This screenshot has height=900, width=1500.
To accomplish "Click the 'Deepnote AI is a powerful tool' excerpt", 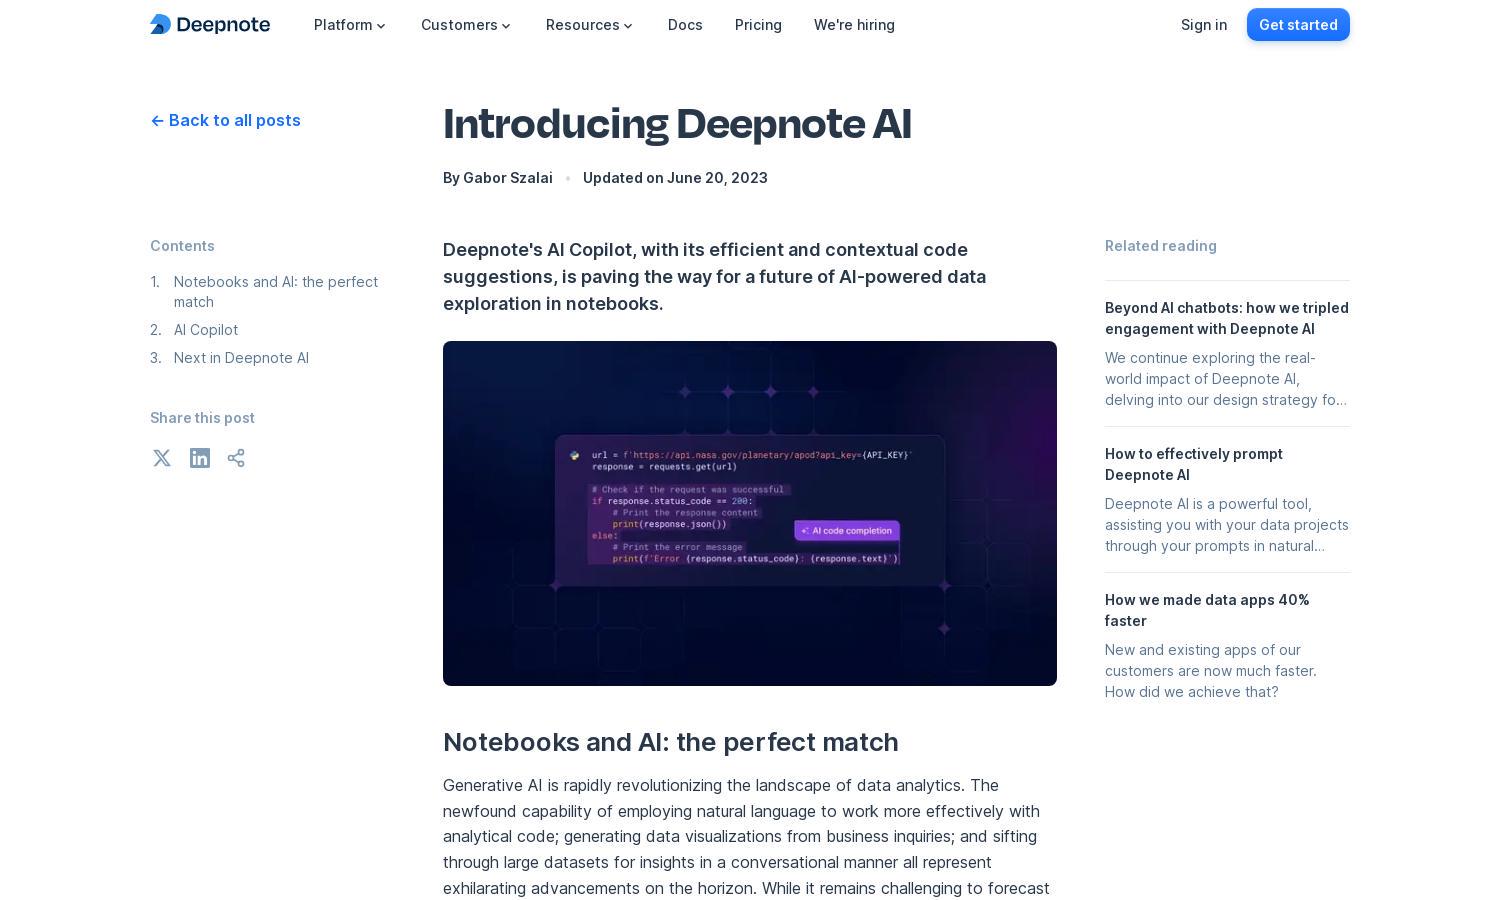I will click(x=1227, y=525).
